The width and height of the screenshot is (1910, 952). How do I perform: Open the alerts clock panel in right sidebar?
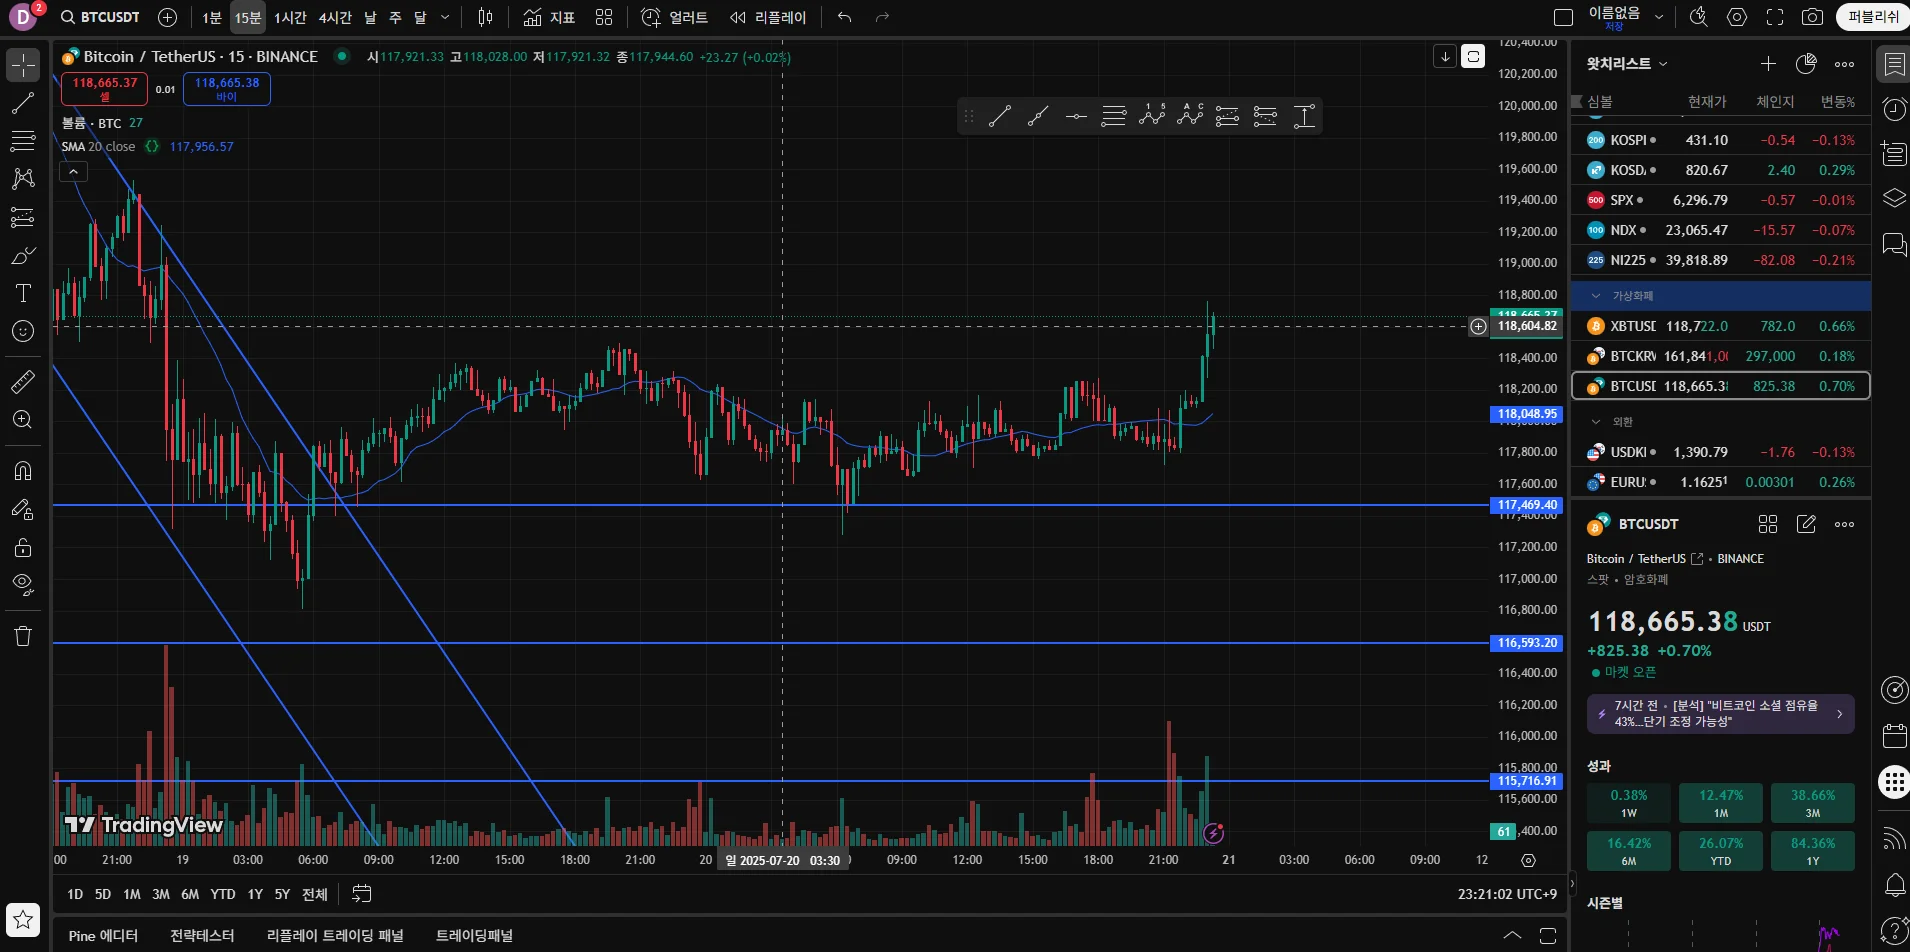click(x=1894, y=109)
